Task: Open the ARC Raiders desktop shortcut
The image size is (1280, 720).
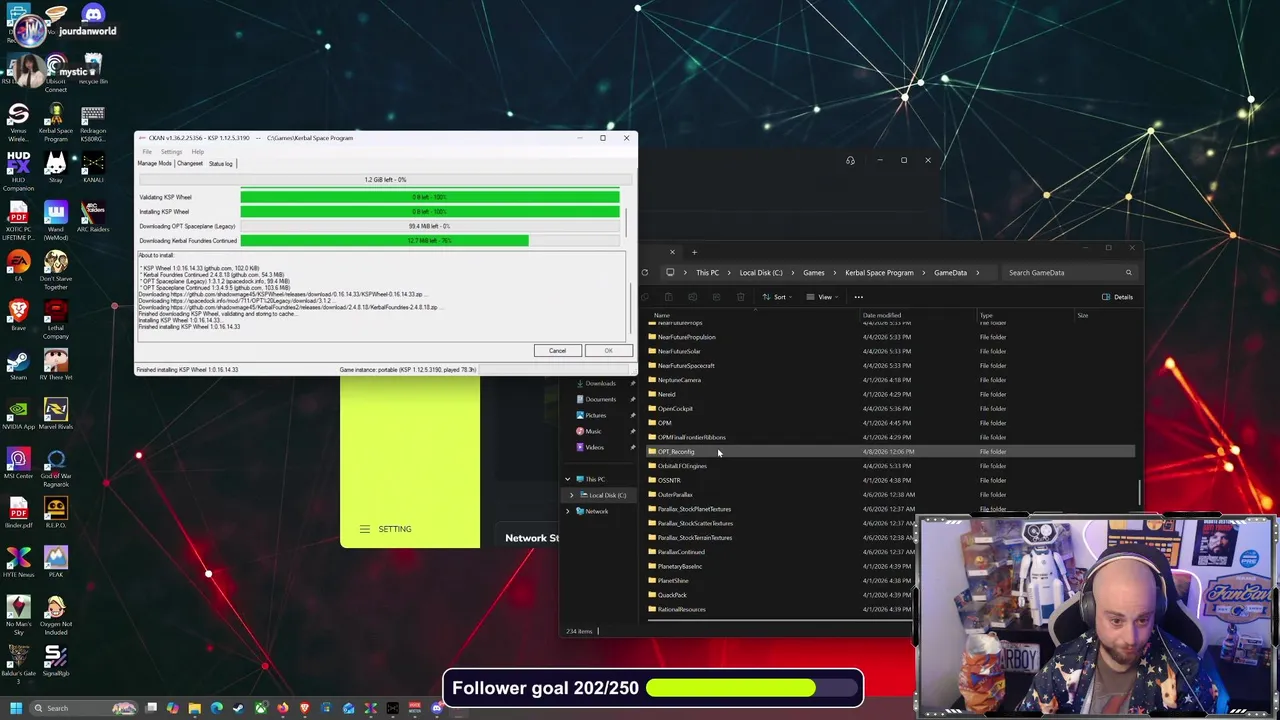Action: 93,217
